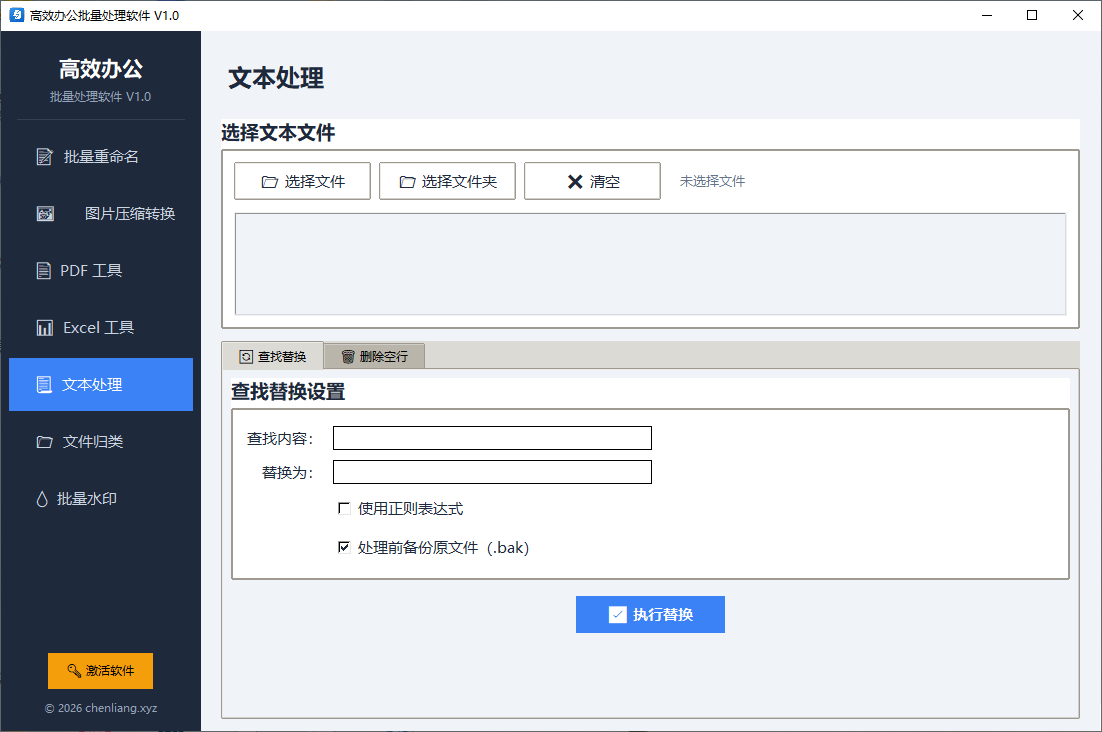Open 文件归类 sidebar item

click(101, 441)
